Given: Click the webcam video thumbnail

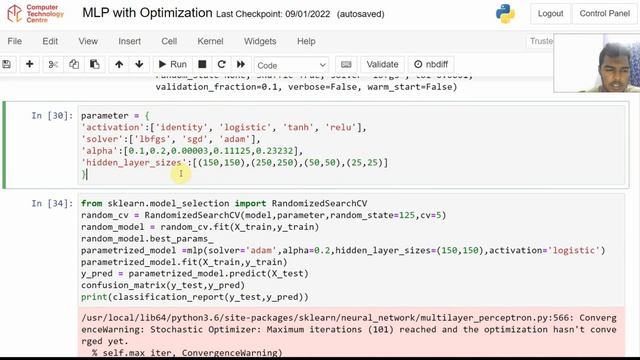Looking at the screenshot, I should (597, 63).
